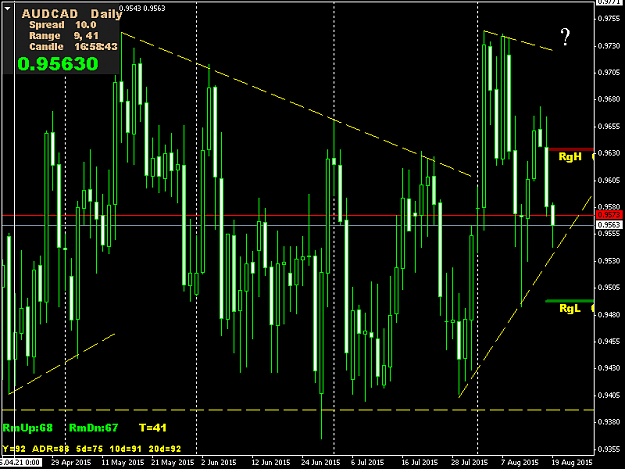Click the 29 Apr 2015 date label
The width and height of the screenshot is (625, 469).
[x=71, y=463]
